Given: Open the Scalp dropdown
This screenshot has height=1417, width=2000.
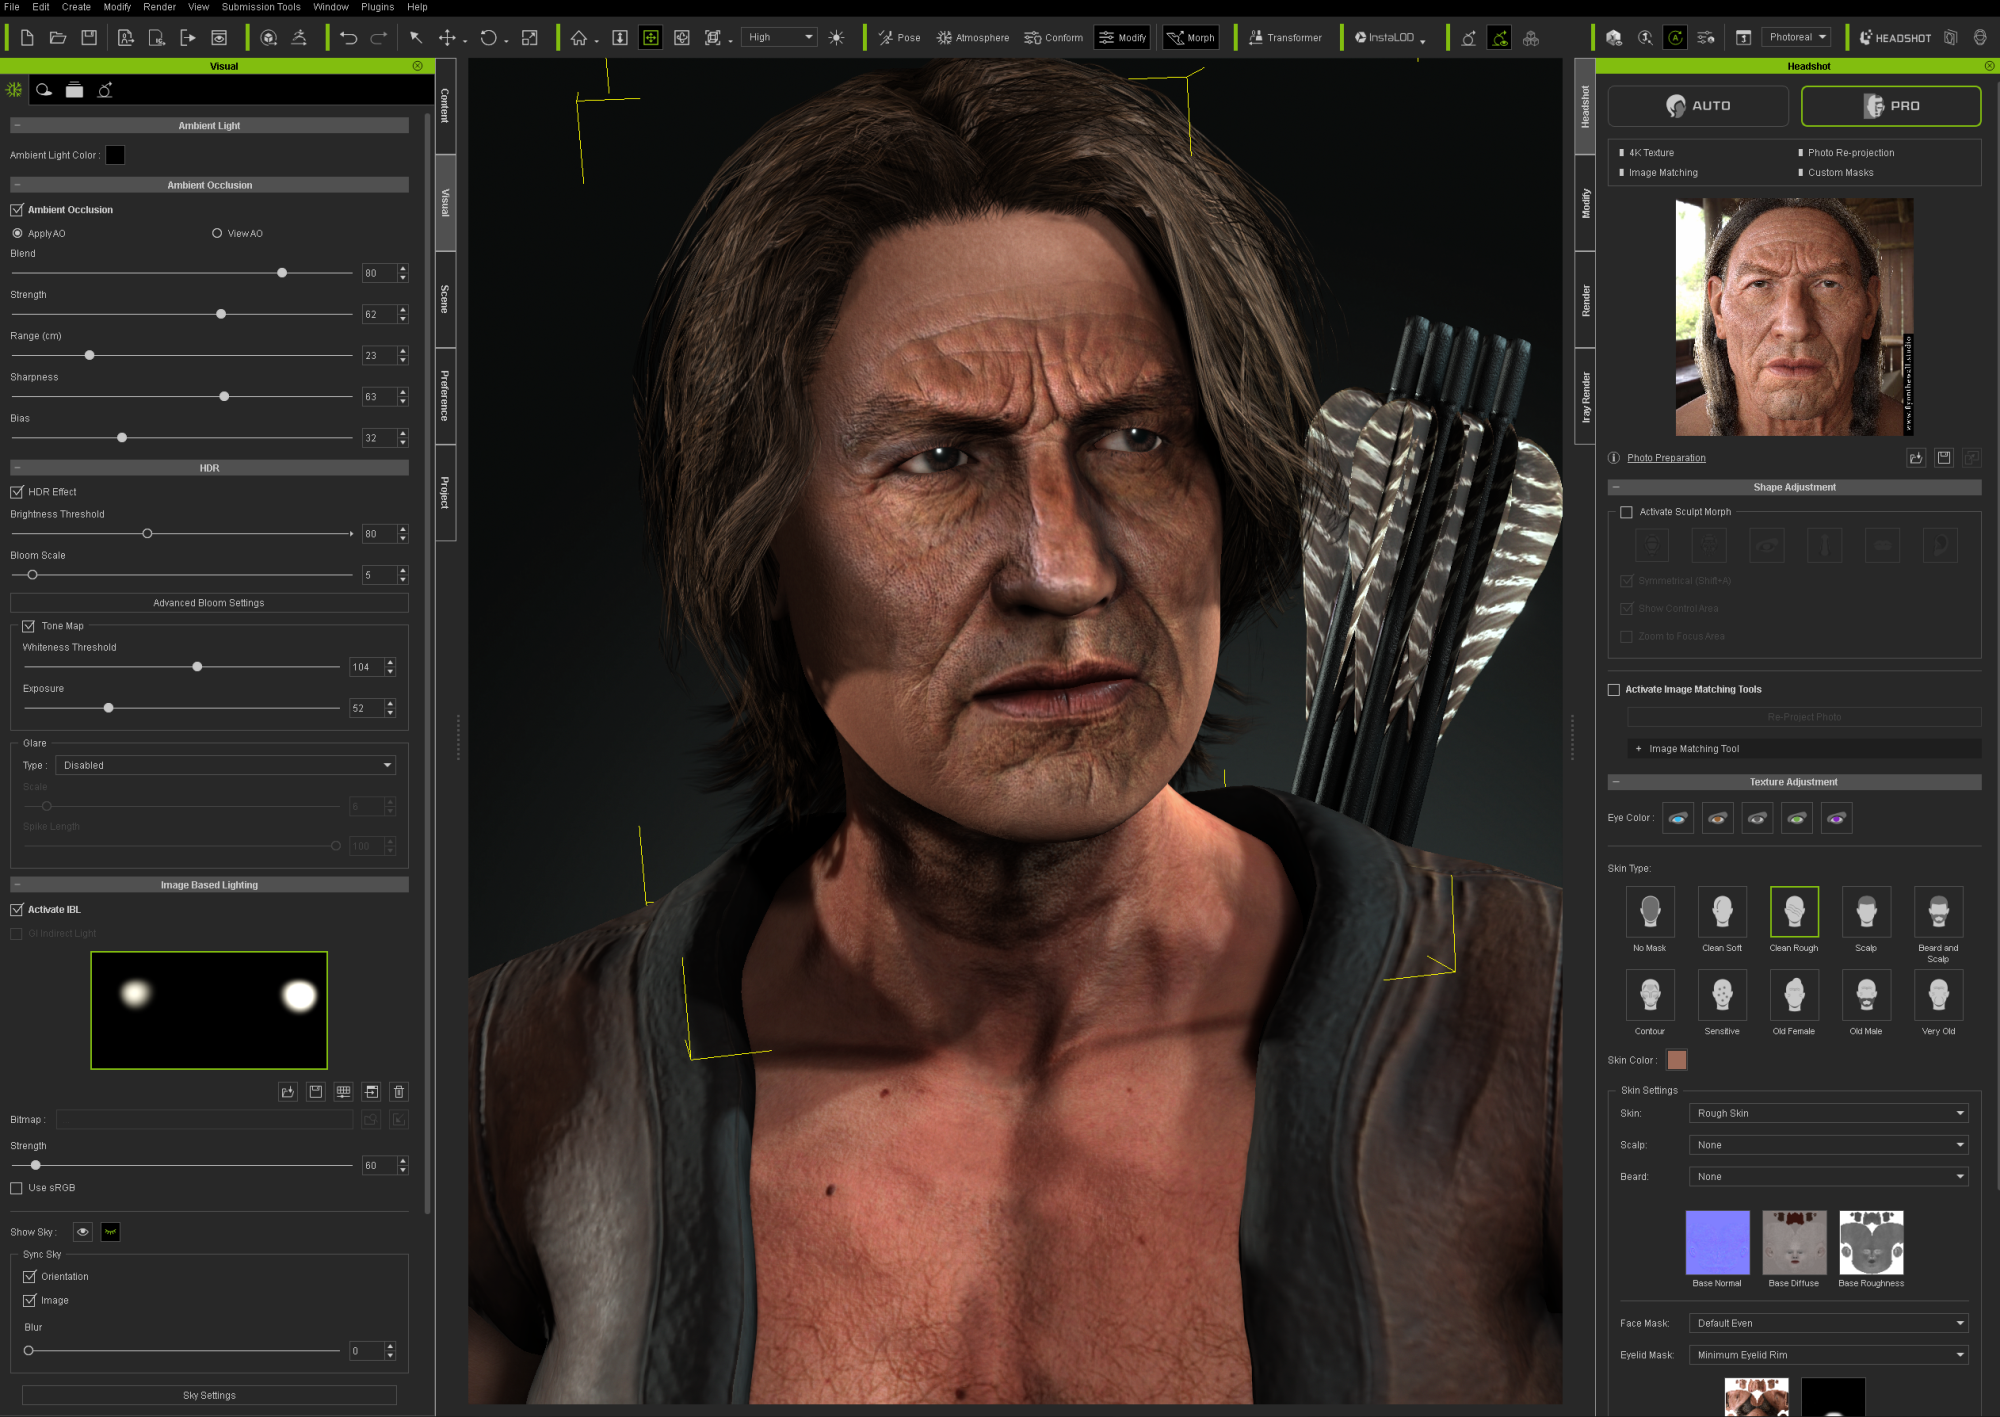Looking at the screenshot, I should coord(1829,1145).
